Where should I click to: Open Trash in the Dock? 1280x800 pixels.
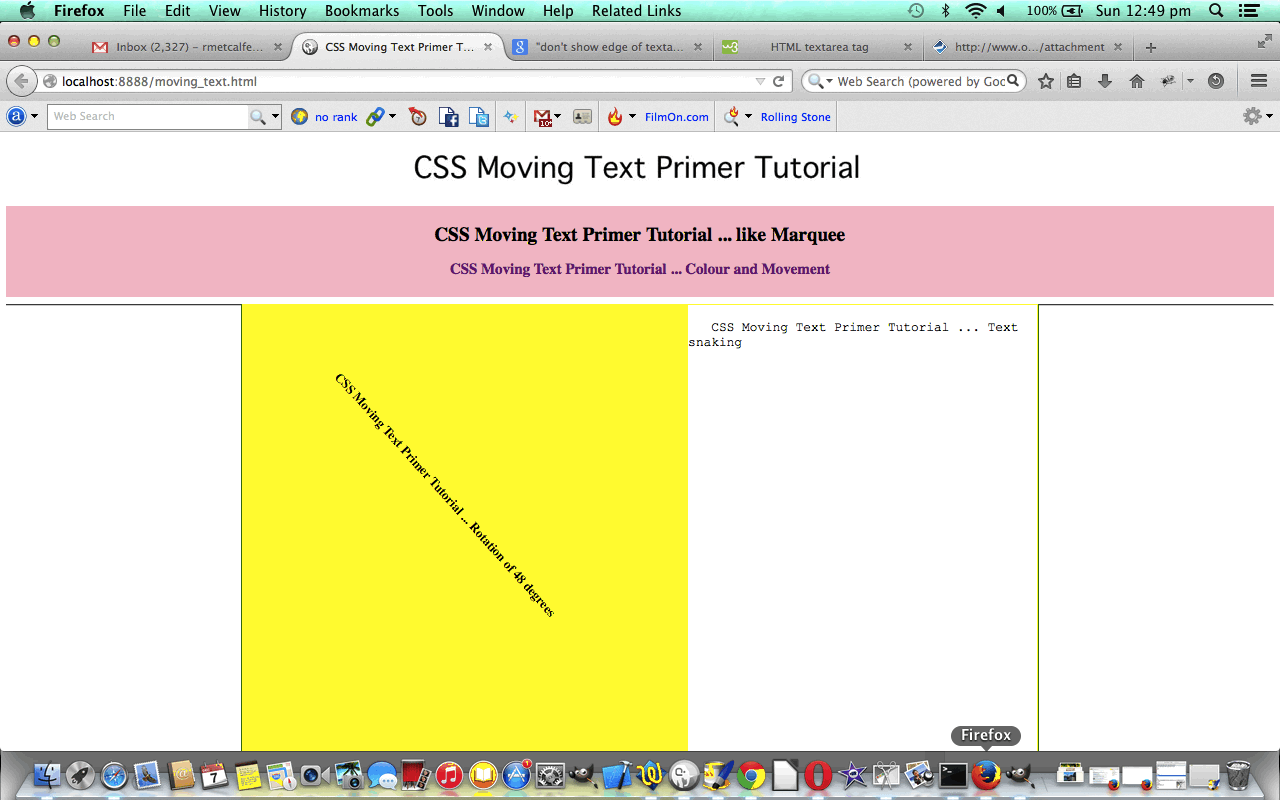tap(1238, 775)
